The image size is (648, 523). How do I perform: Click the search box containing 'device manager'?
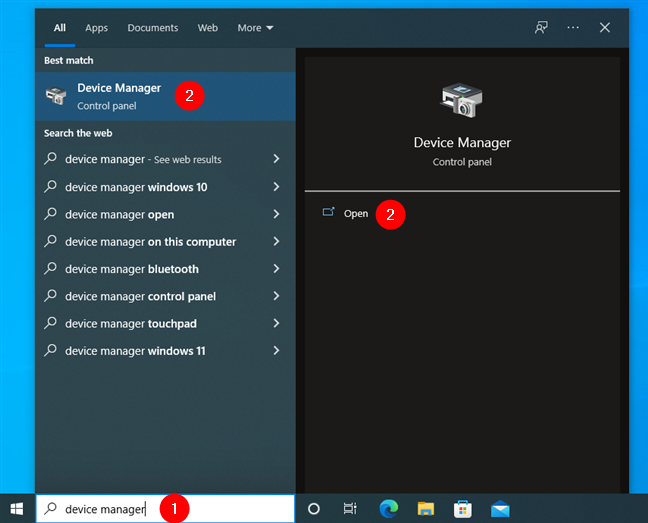[x=165, y=509]
